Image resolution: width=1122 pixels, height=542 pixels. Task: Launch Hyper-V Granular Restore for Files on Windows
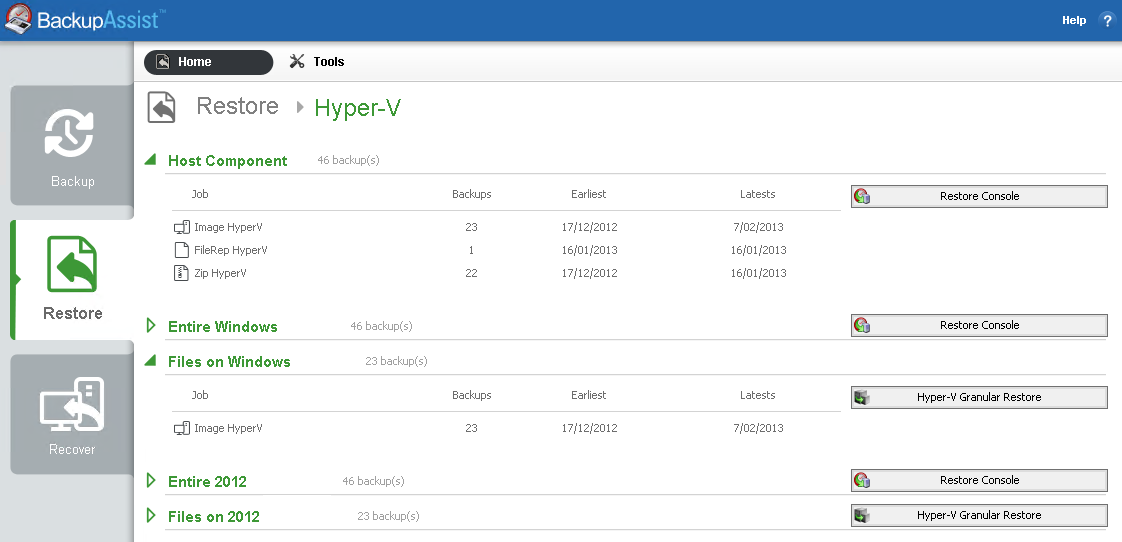[979, 397]
